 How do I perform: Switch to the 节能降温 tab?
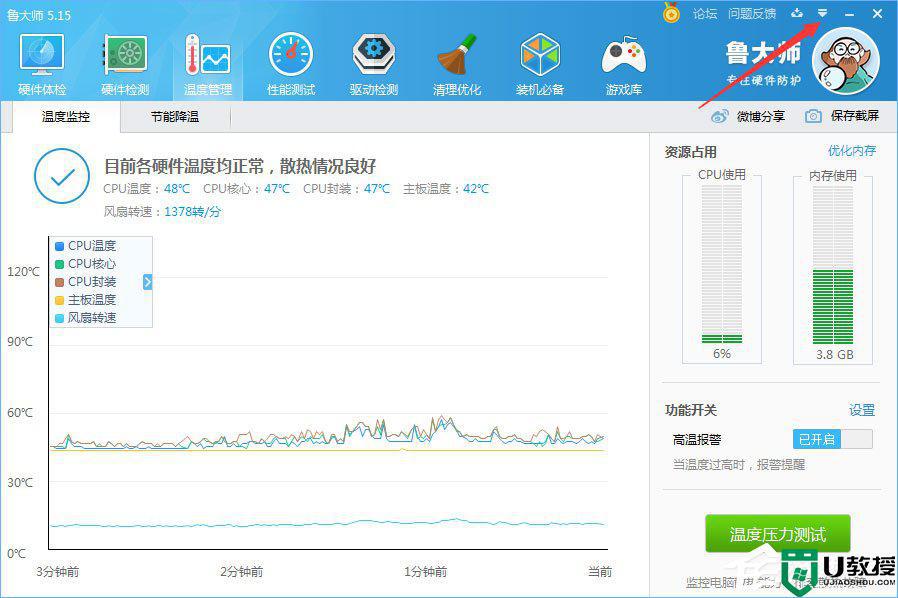coord(175,117)
